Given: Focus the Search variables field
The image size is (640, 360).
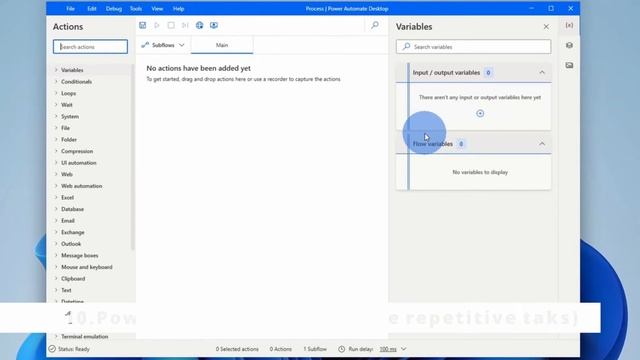Looking at the screenshot, I should (473, 47).
